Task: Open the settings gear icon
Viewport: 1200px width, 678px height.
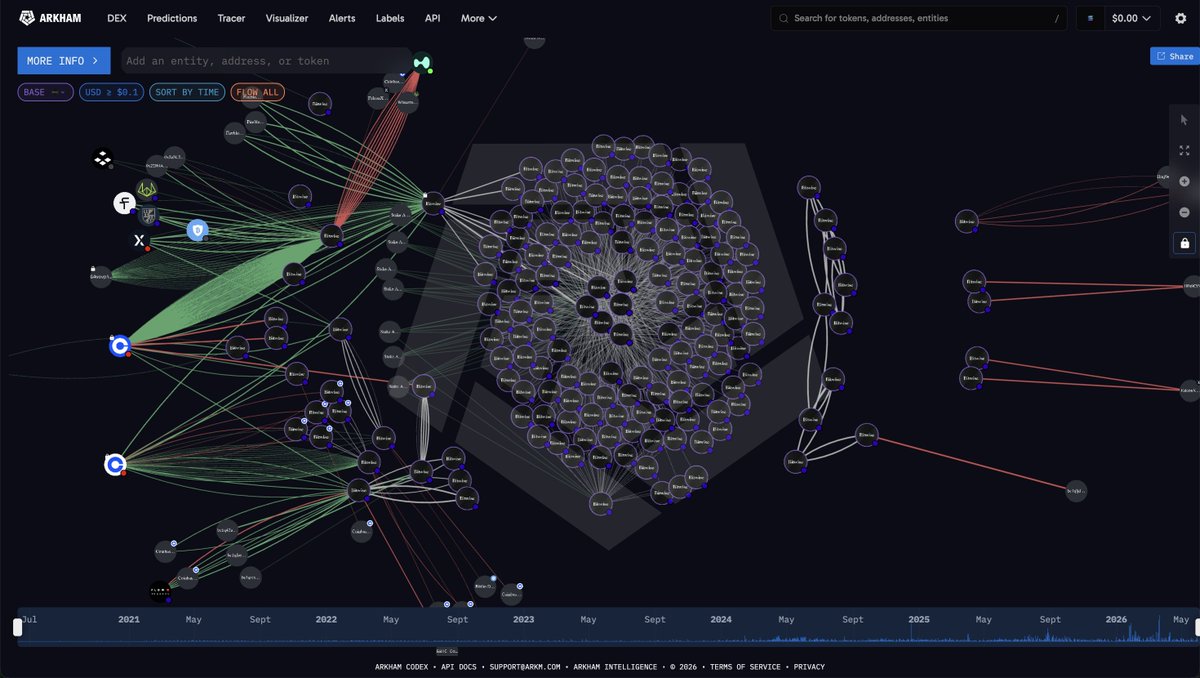Action: (x=1180, y=18)
